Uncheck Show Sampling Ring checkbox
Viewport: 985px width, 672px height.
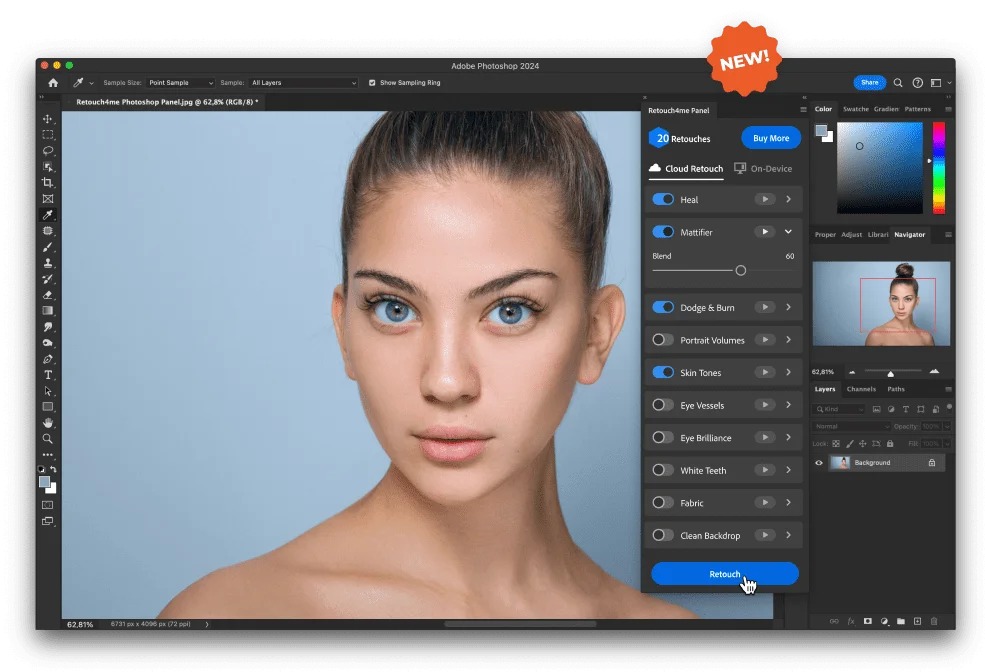tap(372, 82)
